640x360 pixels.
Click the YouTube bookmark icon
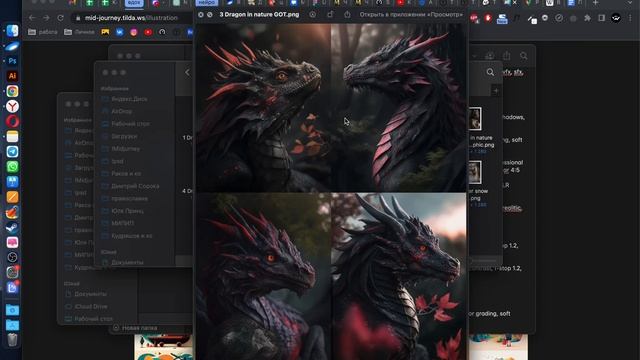[x=148, y=32]
